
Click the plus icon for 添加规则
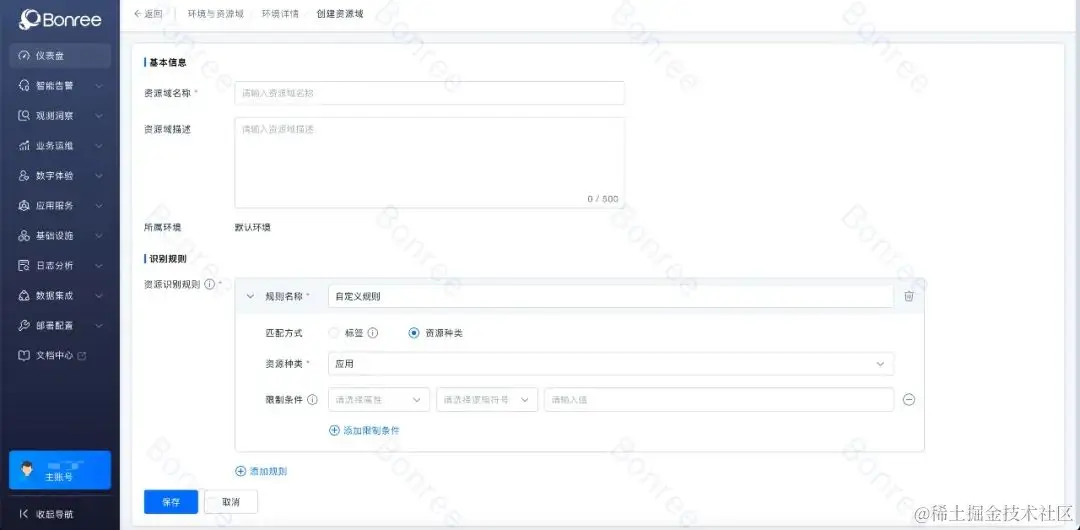(x=240, y=471)
